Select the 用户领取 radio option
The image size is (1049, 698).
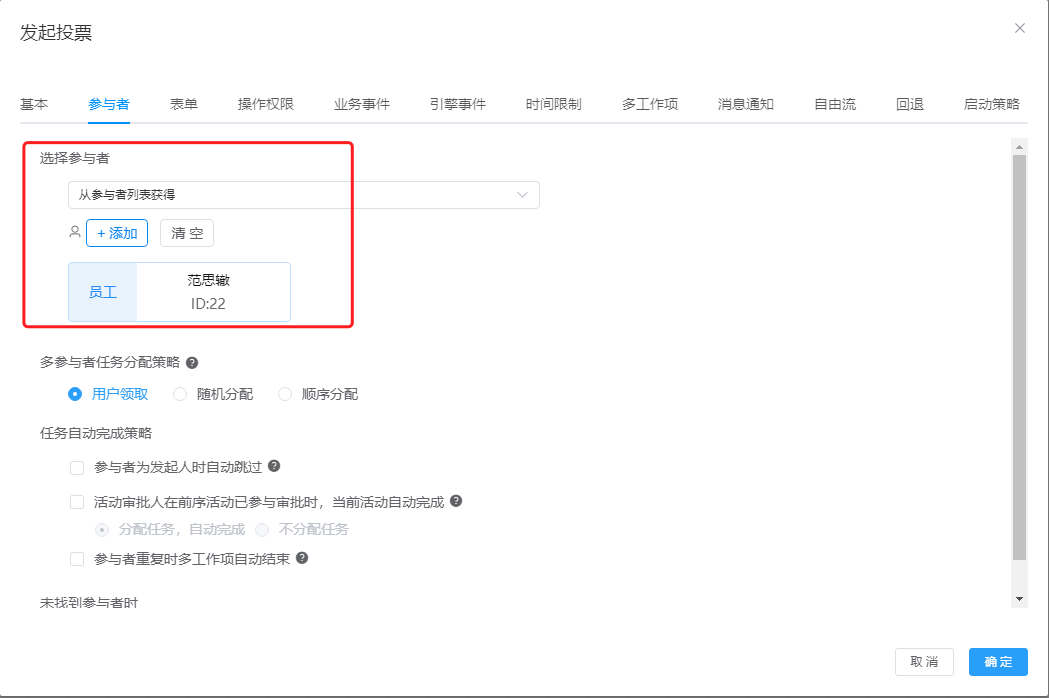[75, 394]
